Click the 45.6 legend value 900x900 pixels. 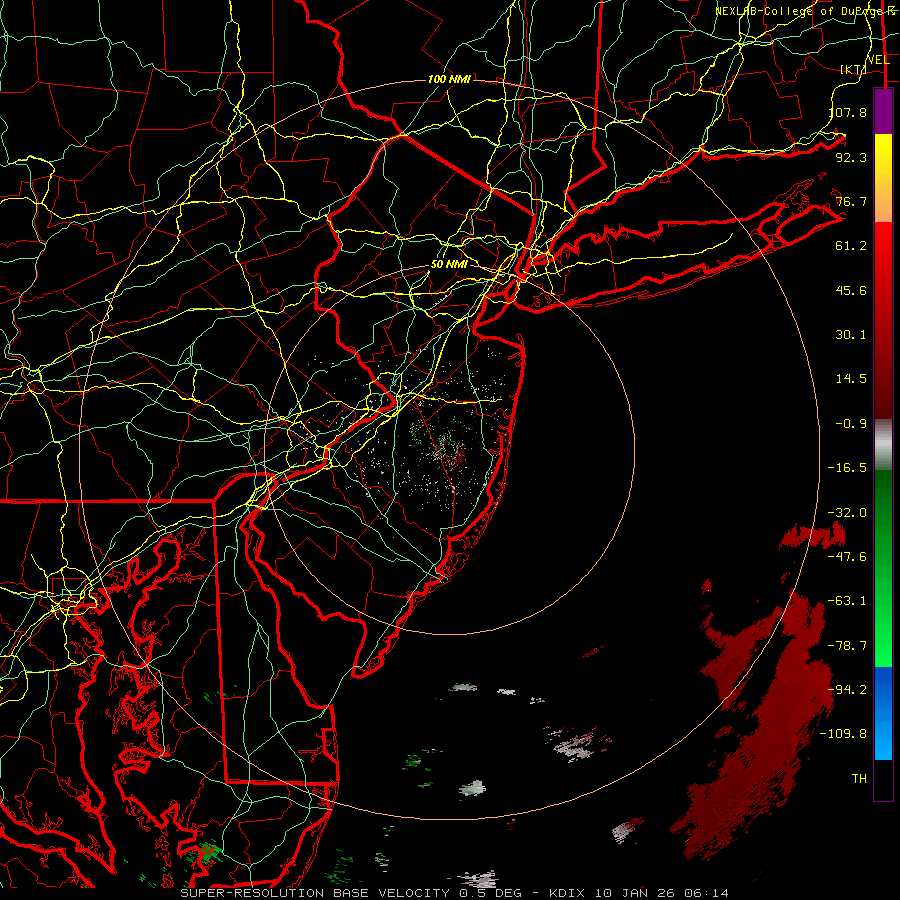click(x=851, y=290)
